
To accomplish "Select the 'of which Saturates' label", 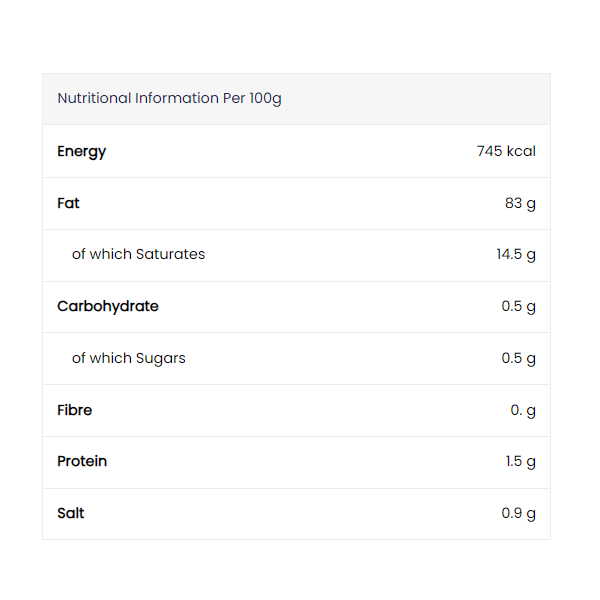I will (x=138, y=254).
